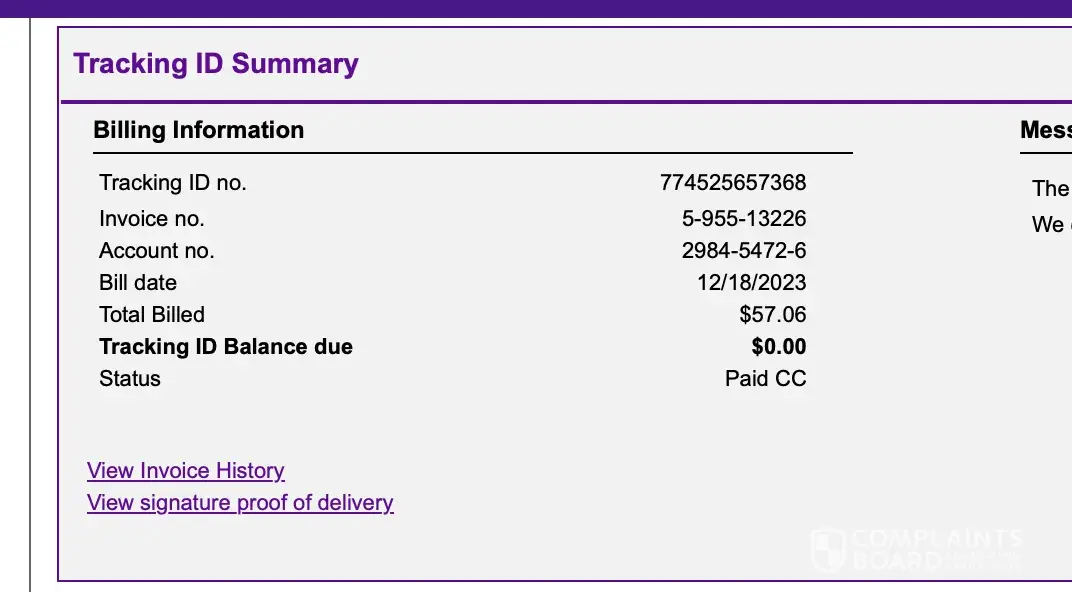Click the Total Billed label

pyautogui.click(x=152, y=315)
